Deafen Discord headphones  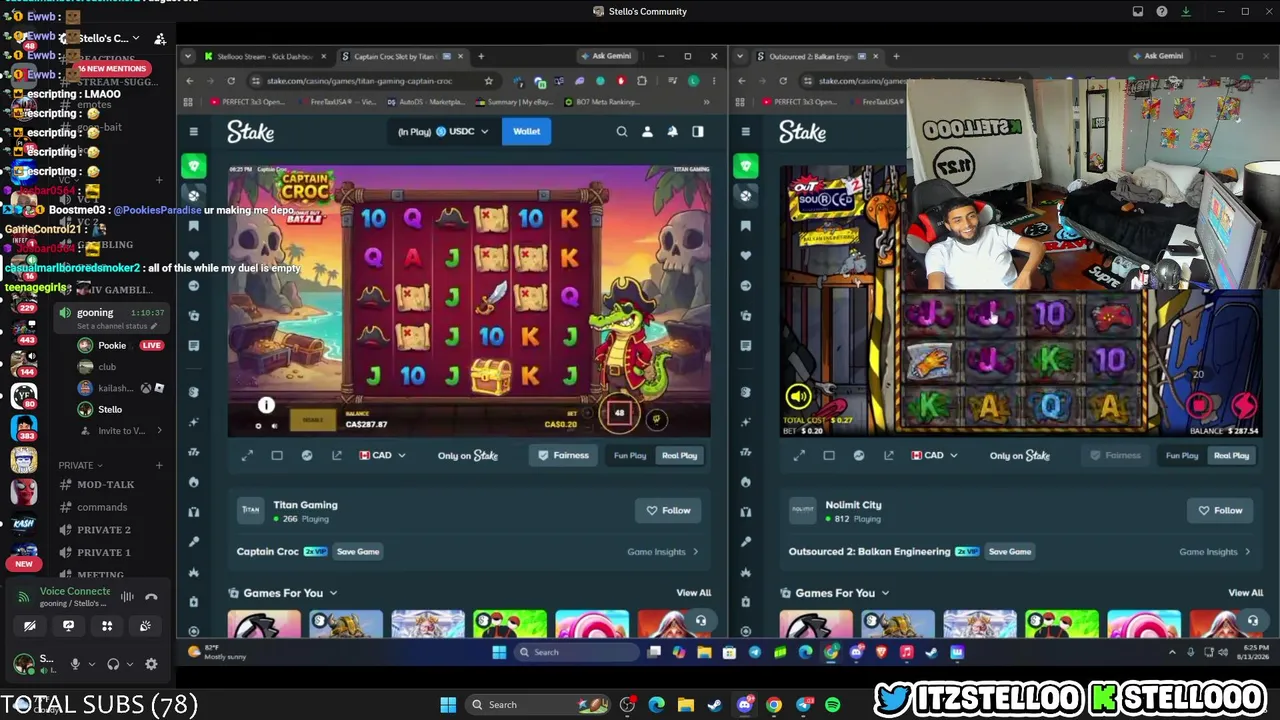click(x=113, y=664)
